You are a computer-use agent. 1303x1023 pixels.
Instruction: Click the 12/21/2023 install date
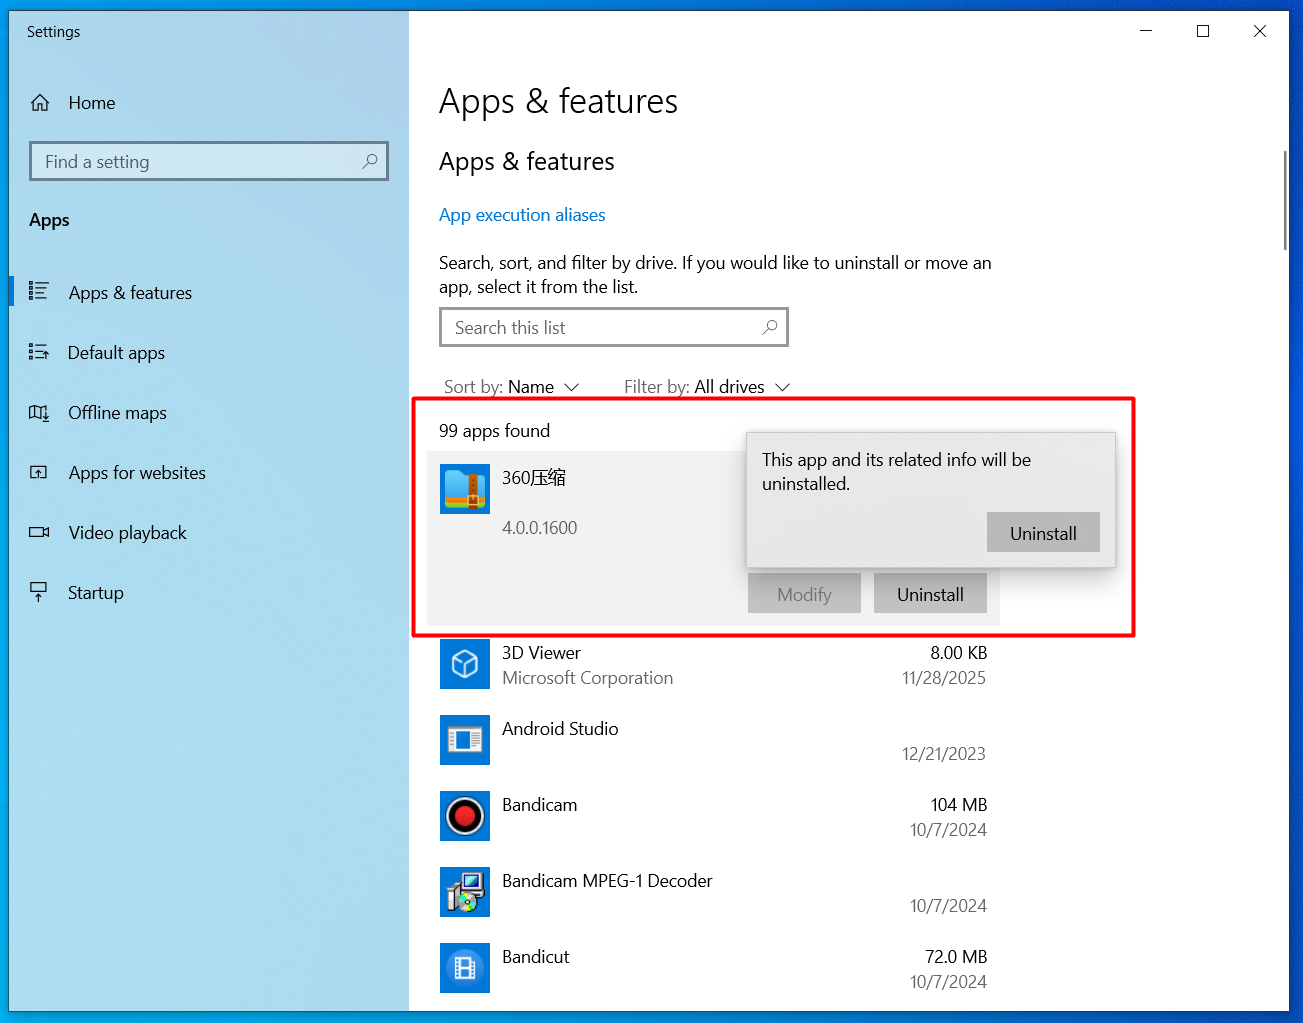click(x=943, y=754)
